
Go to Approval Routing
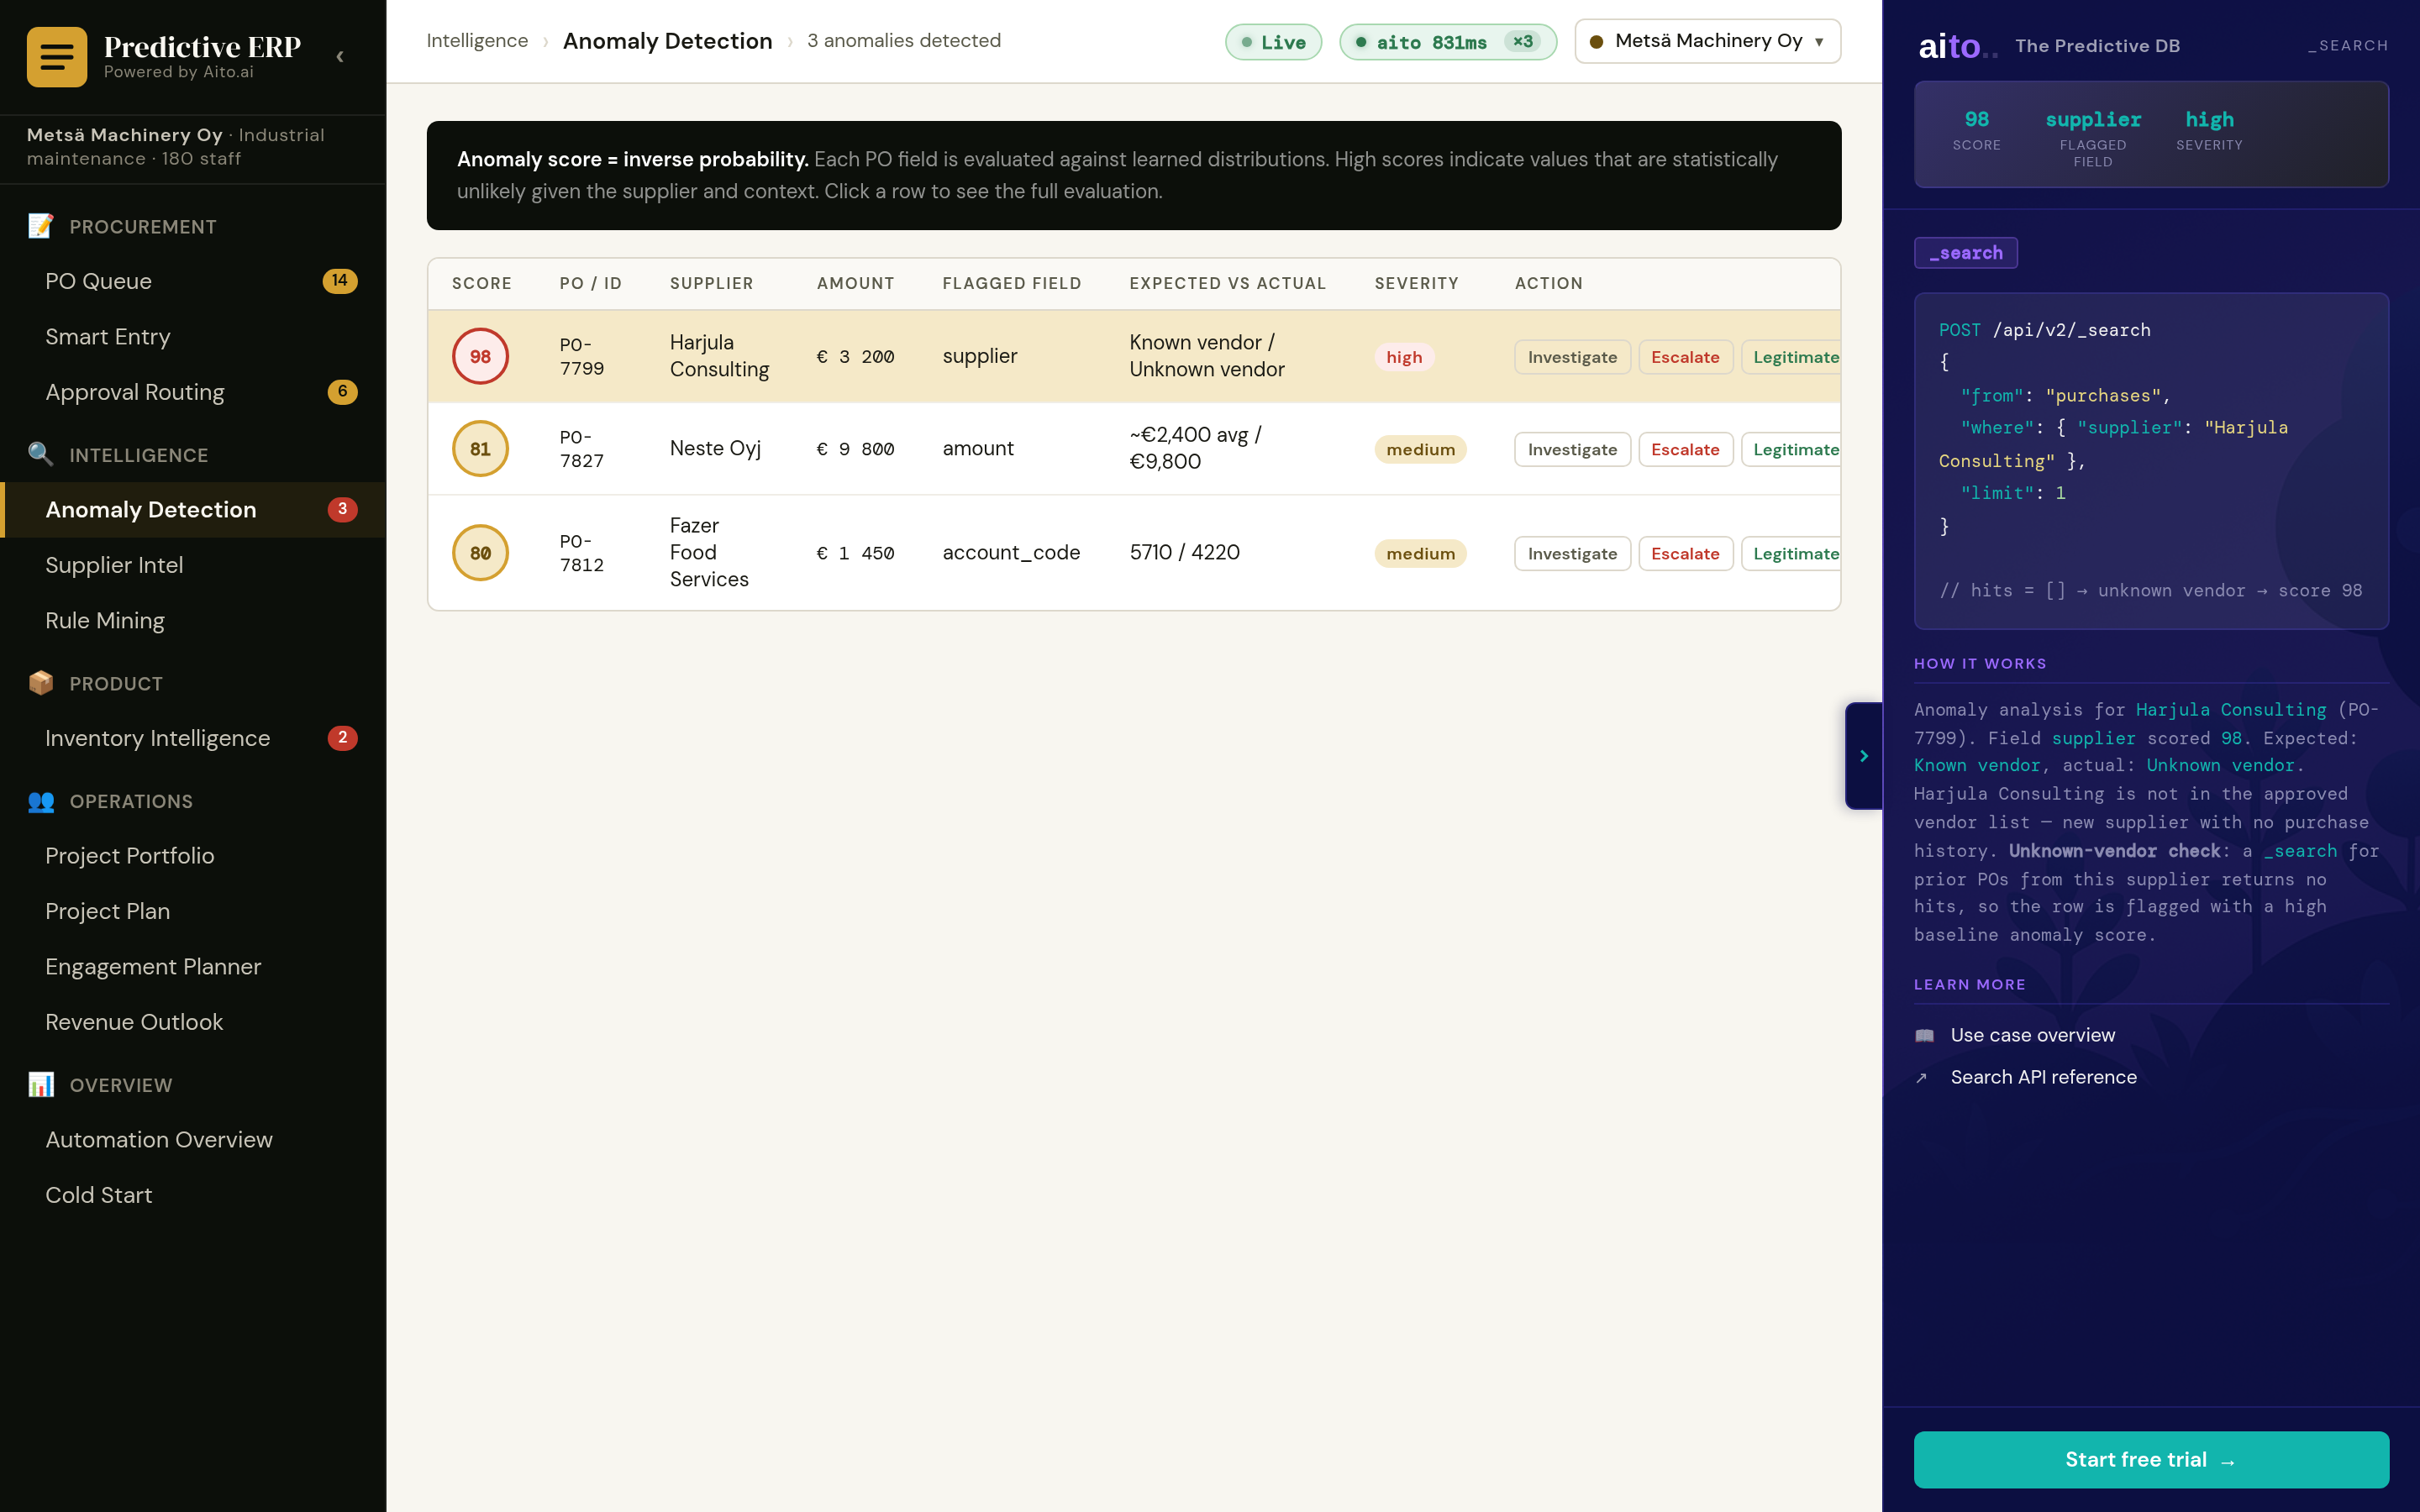pos(193,392)
